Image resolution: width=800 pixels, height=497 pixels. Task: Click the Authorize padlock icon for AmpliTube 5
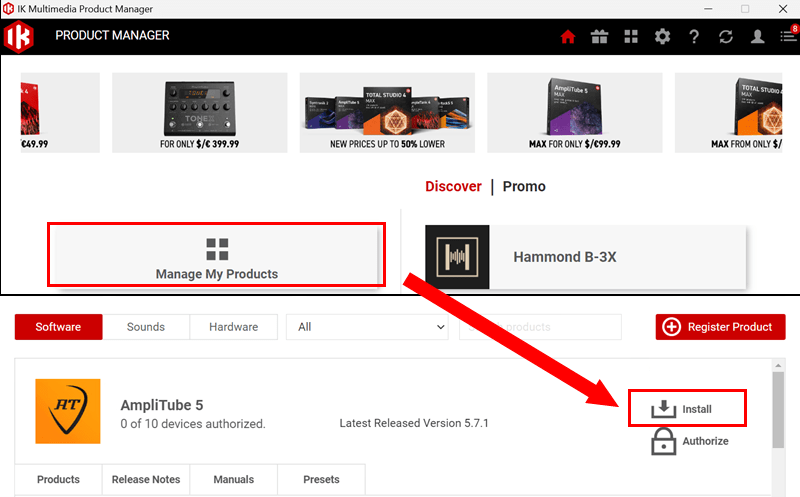[663, 441]
